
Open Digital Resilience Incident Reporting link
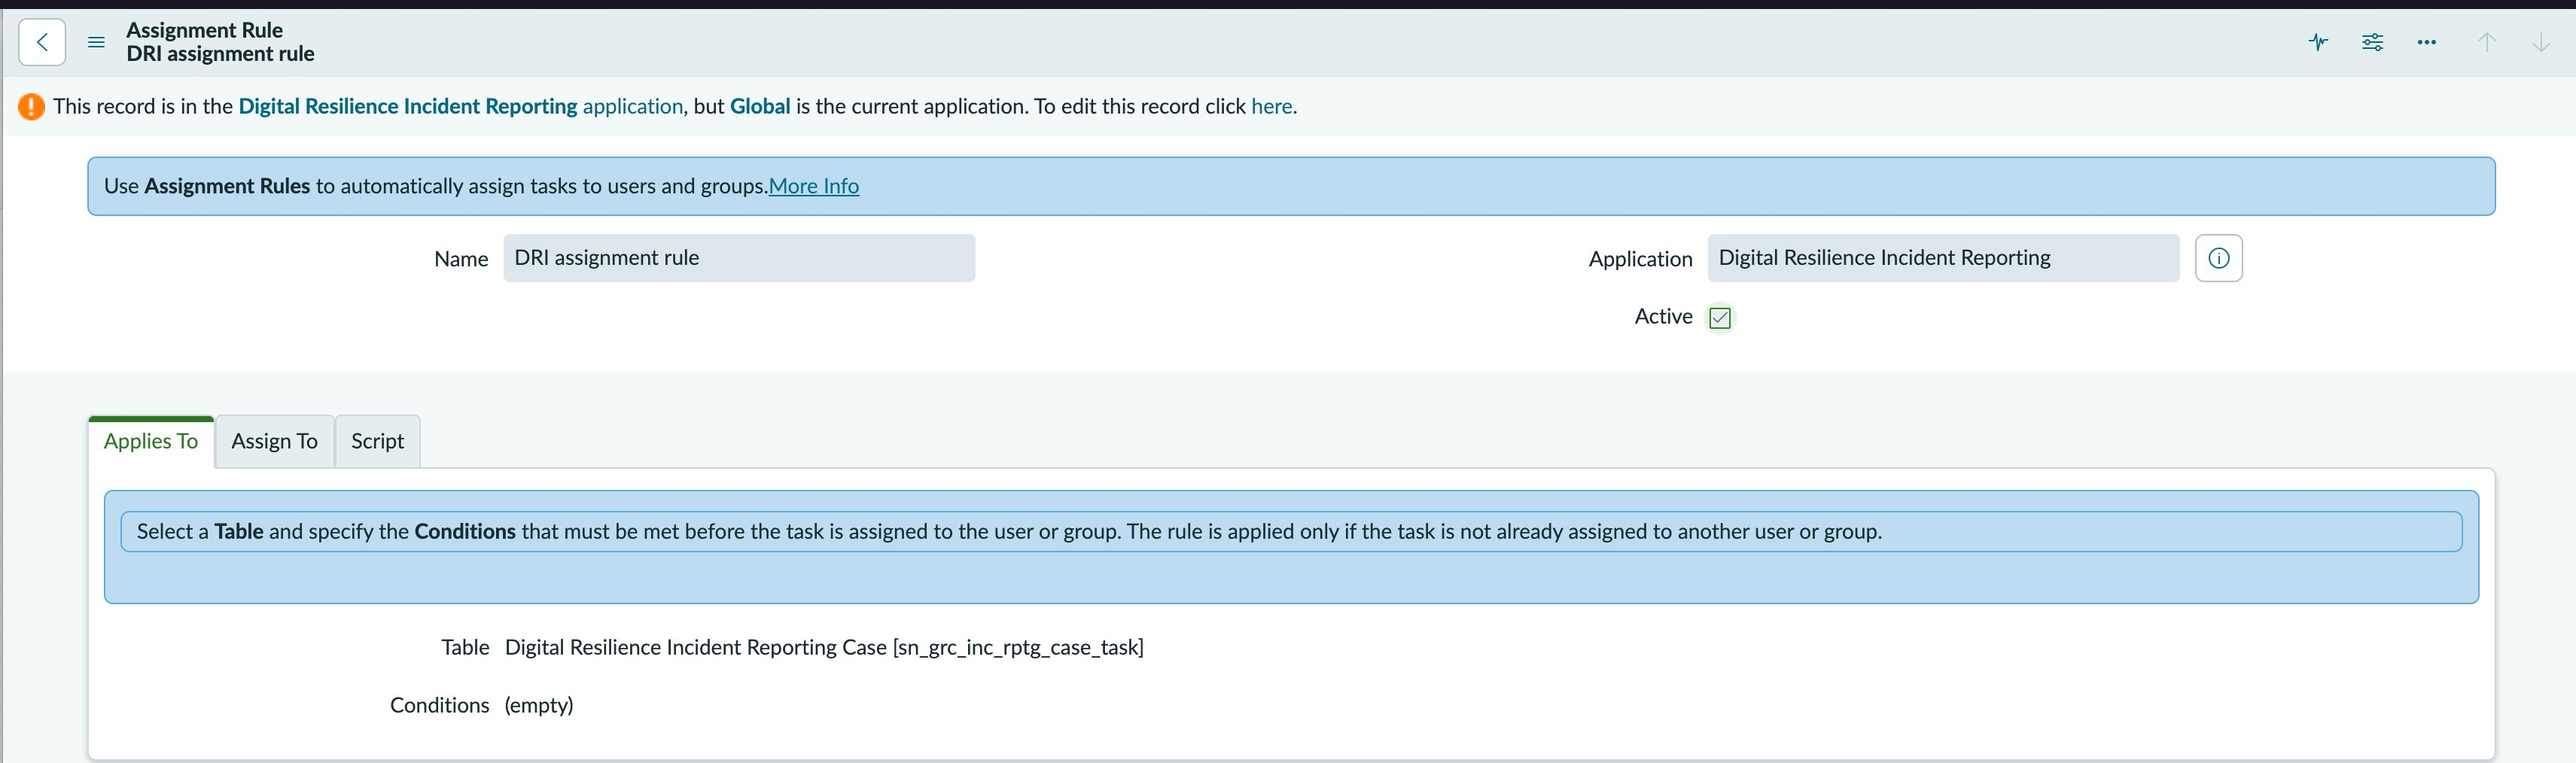point(408,106)
